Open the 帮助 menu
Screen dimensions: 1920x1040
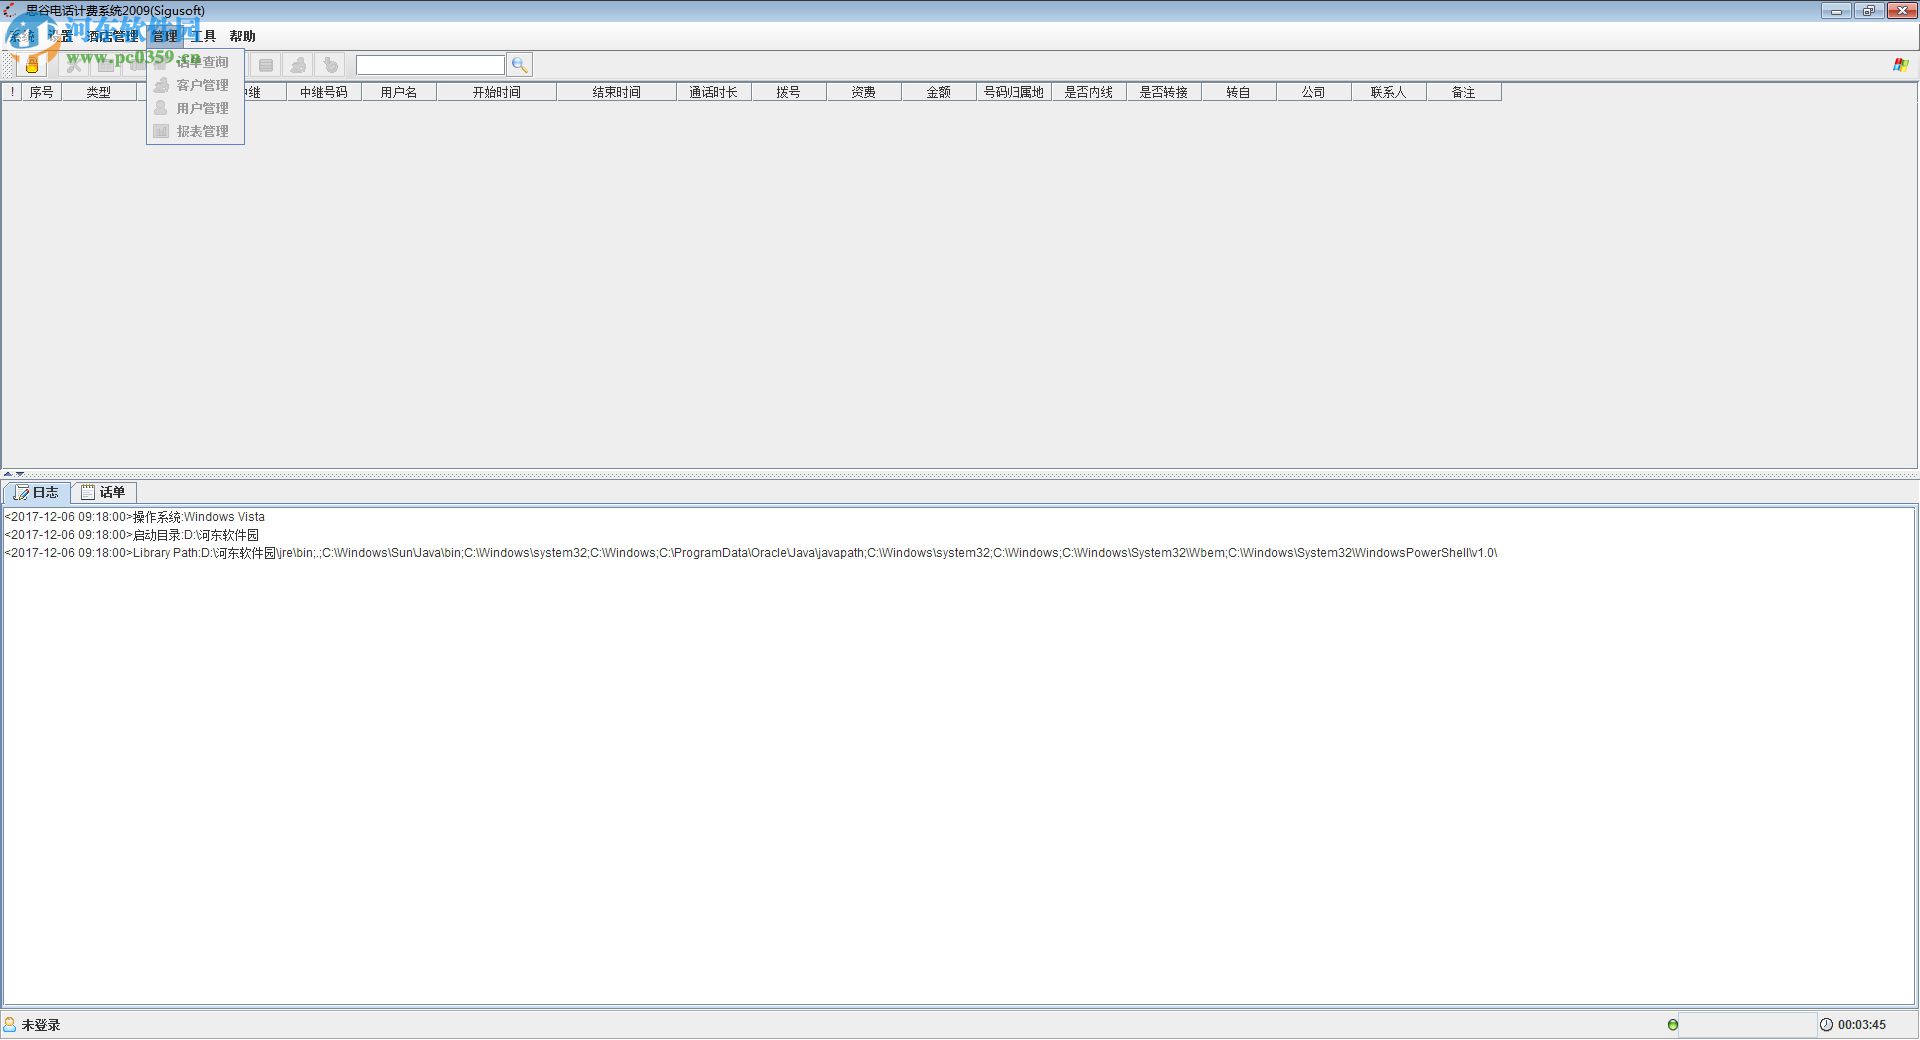(243, 36)
